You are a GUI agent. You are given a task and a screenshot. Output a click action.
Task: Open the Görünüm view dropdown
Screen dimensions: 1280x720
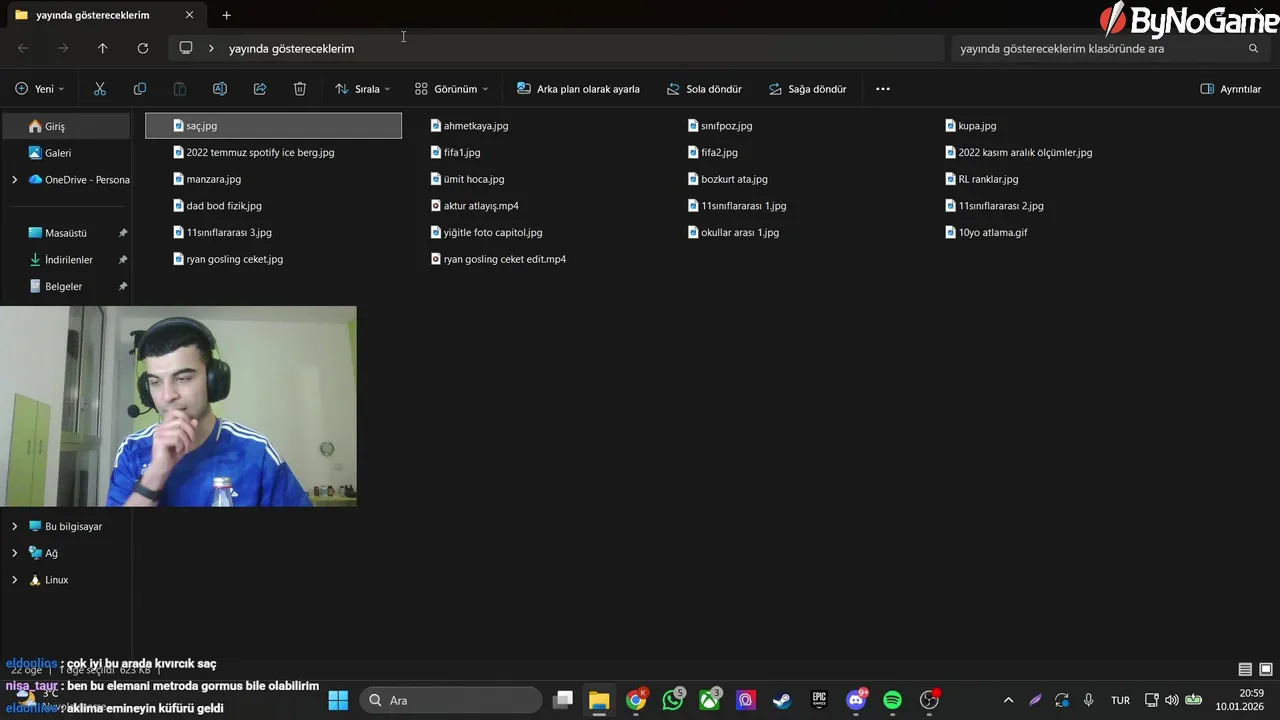click(x=452, y=89)
